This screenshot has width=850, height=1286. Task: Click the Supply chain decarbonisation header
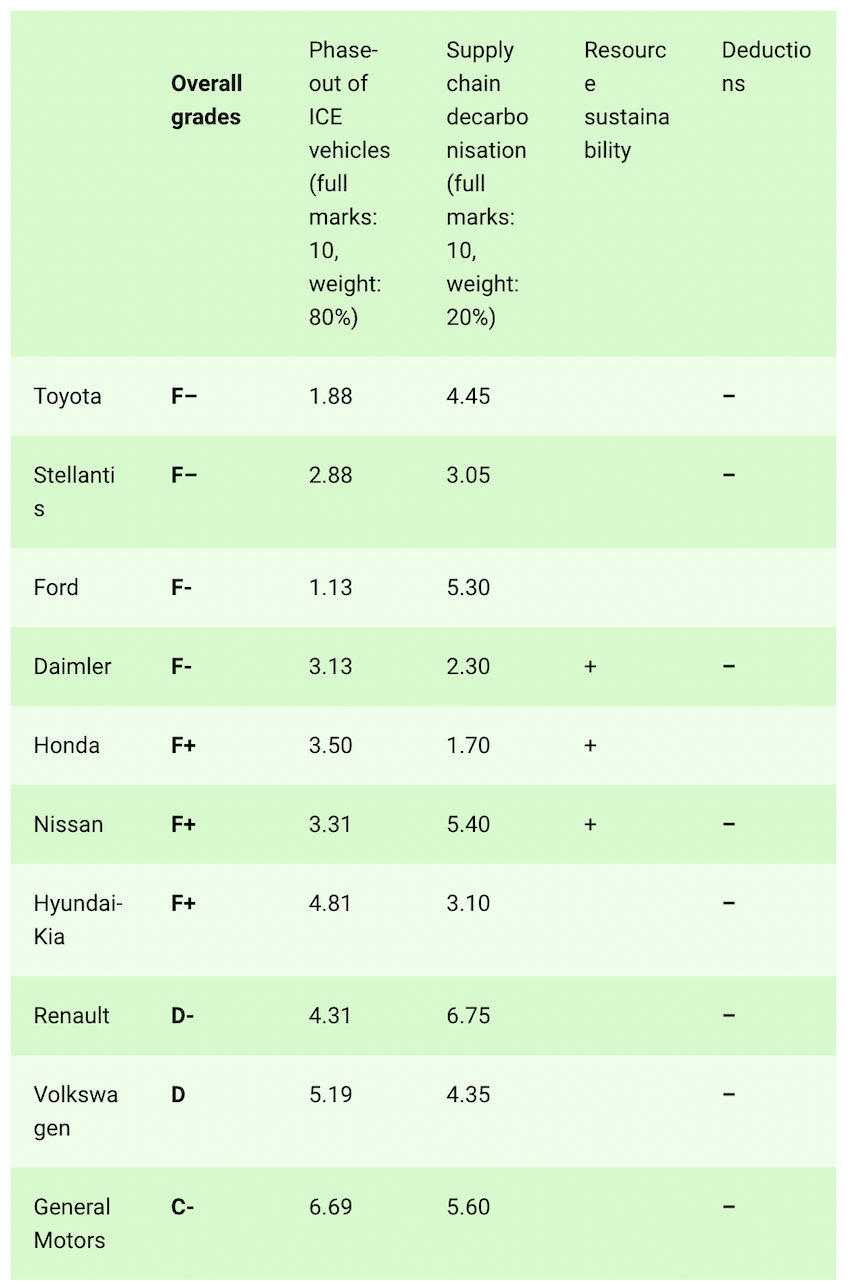(x=486, y=183)
